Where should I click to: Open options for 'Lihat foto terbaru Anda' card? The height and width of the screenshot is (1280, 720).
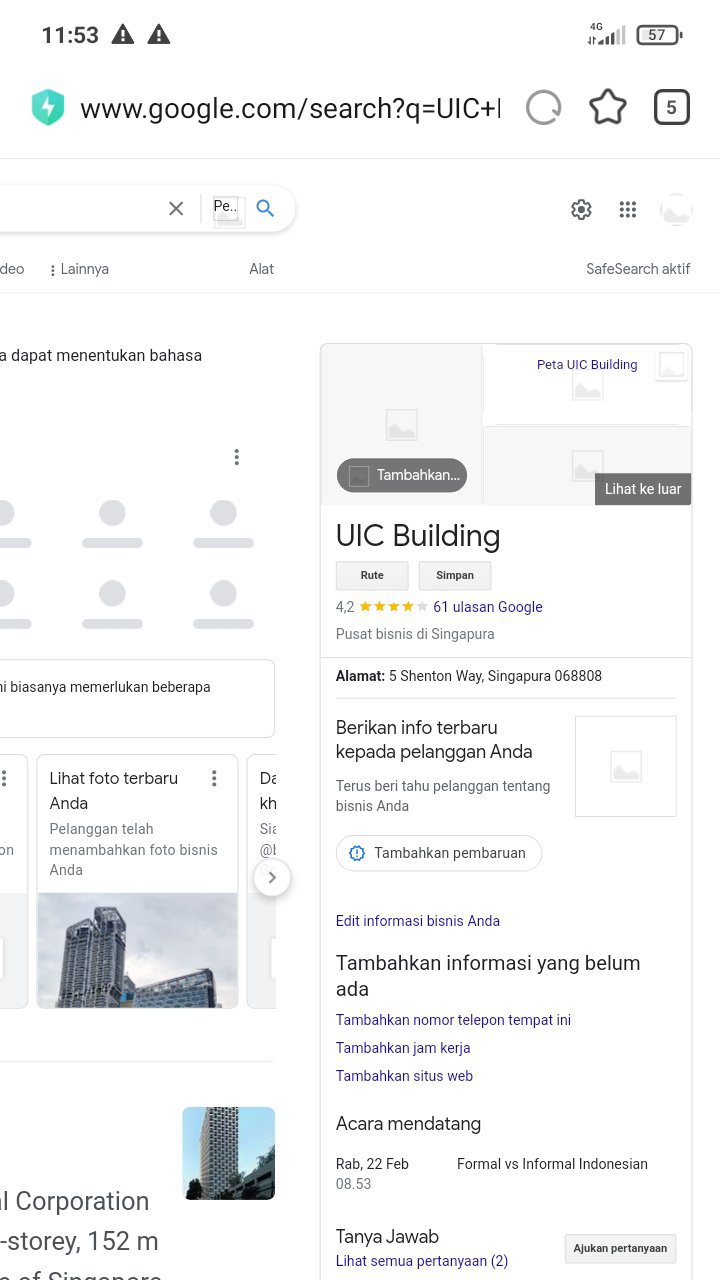click(214, 778)
